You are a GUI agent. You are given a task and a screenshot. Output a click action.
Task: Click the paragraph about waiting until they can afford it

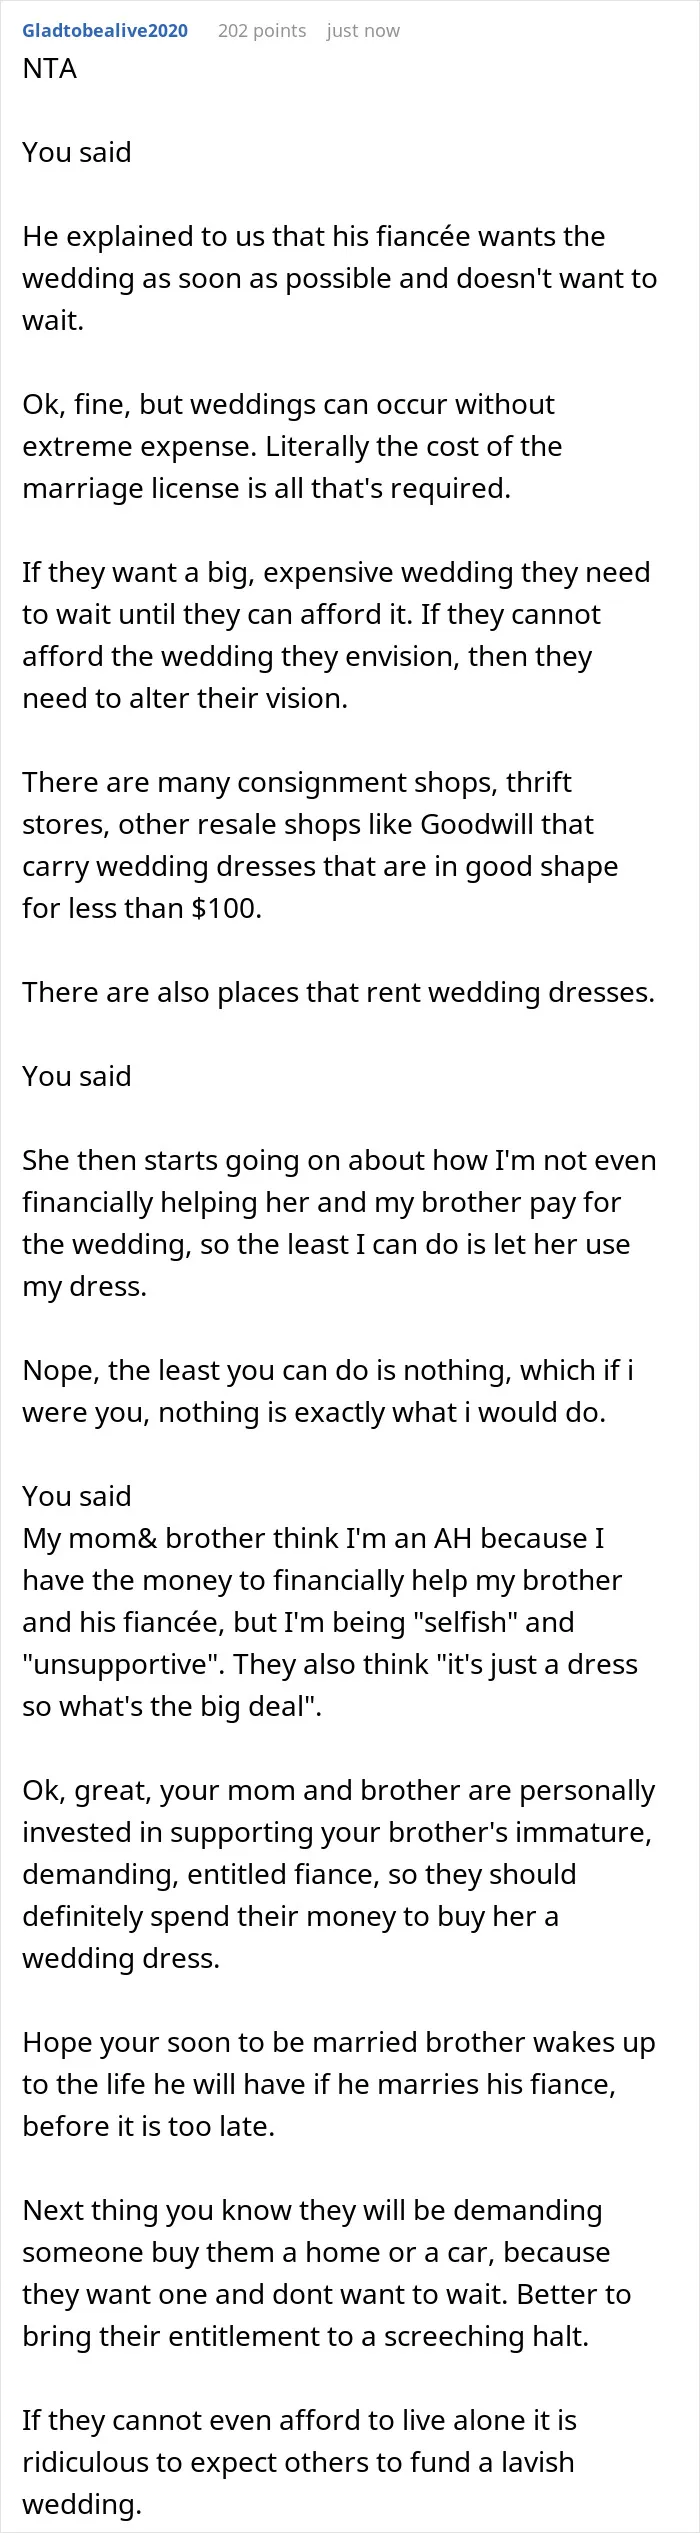336,635
